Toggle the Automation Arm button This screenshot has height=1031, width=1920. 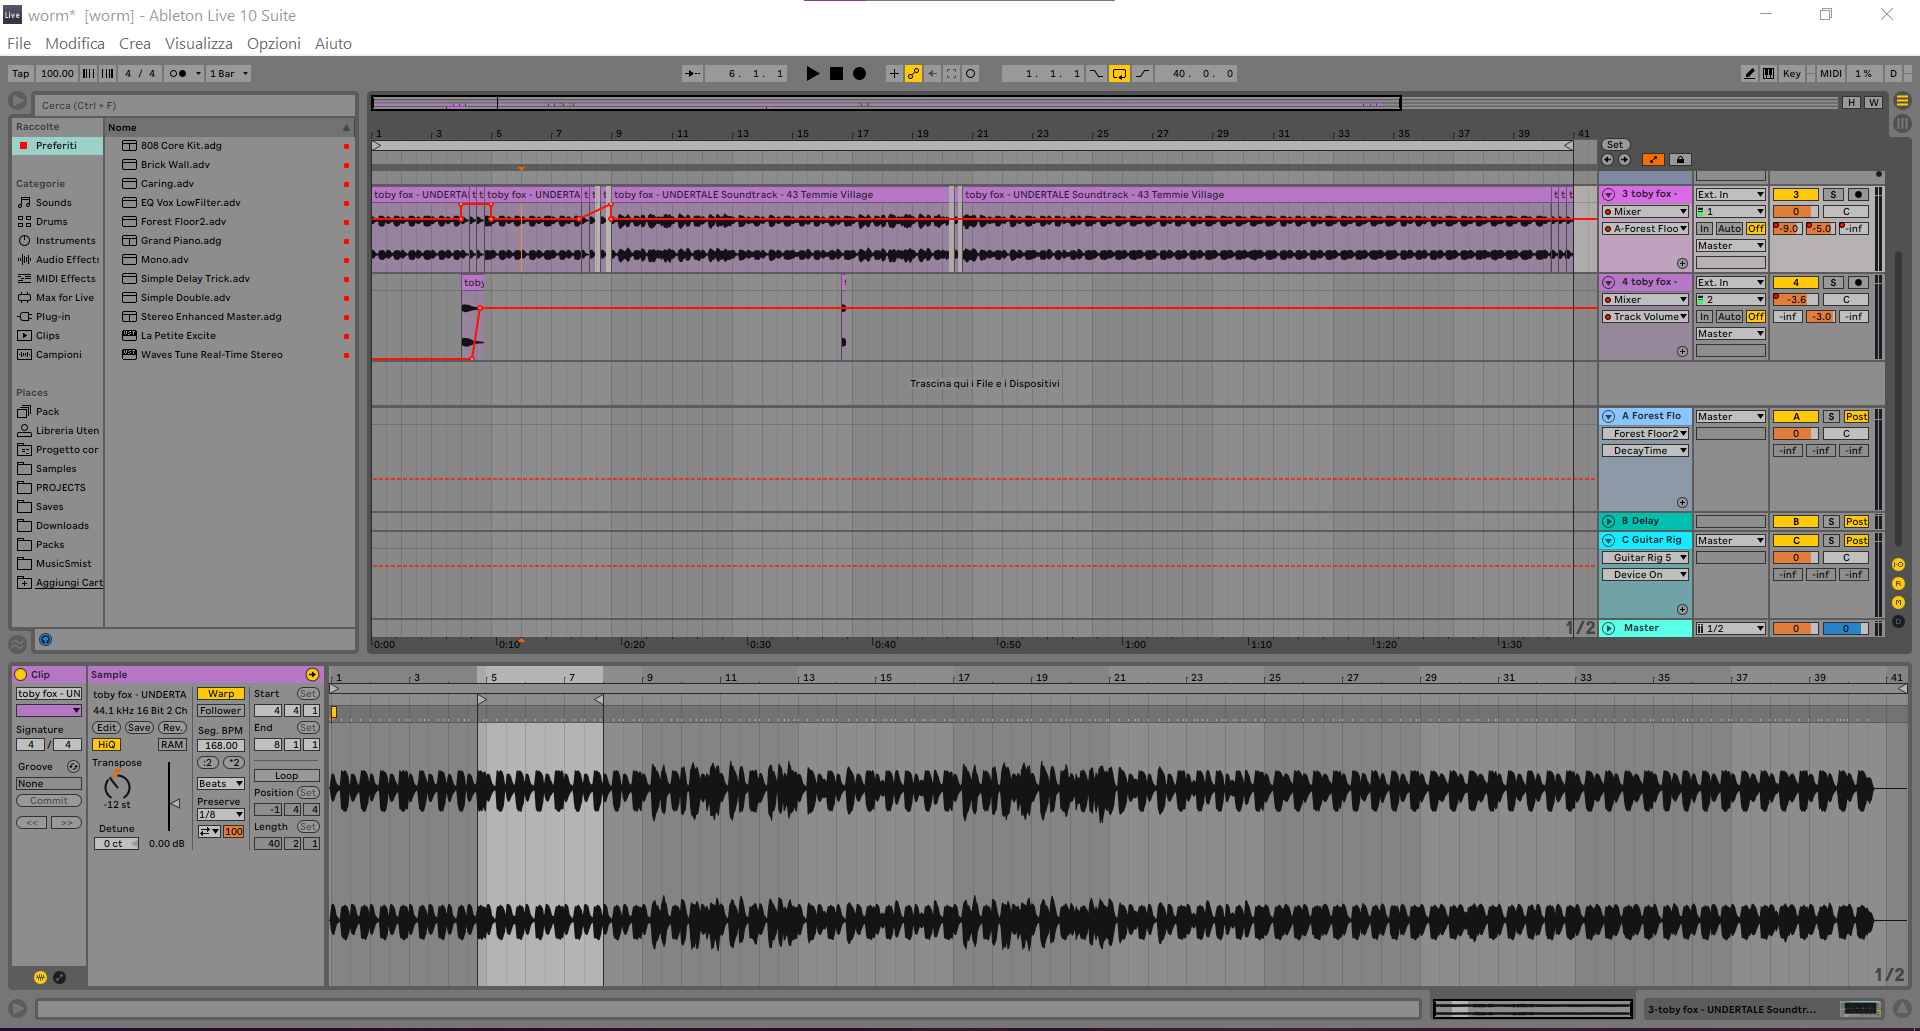(x=913, y=73)
